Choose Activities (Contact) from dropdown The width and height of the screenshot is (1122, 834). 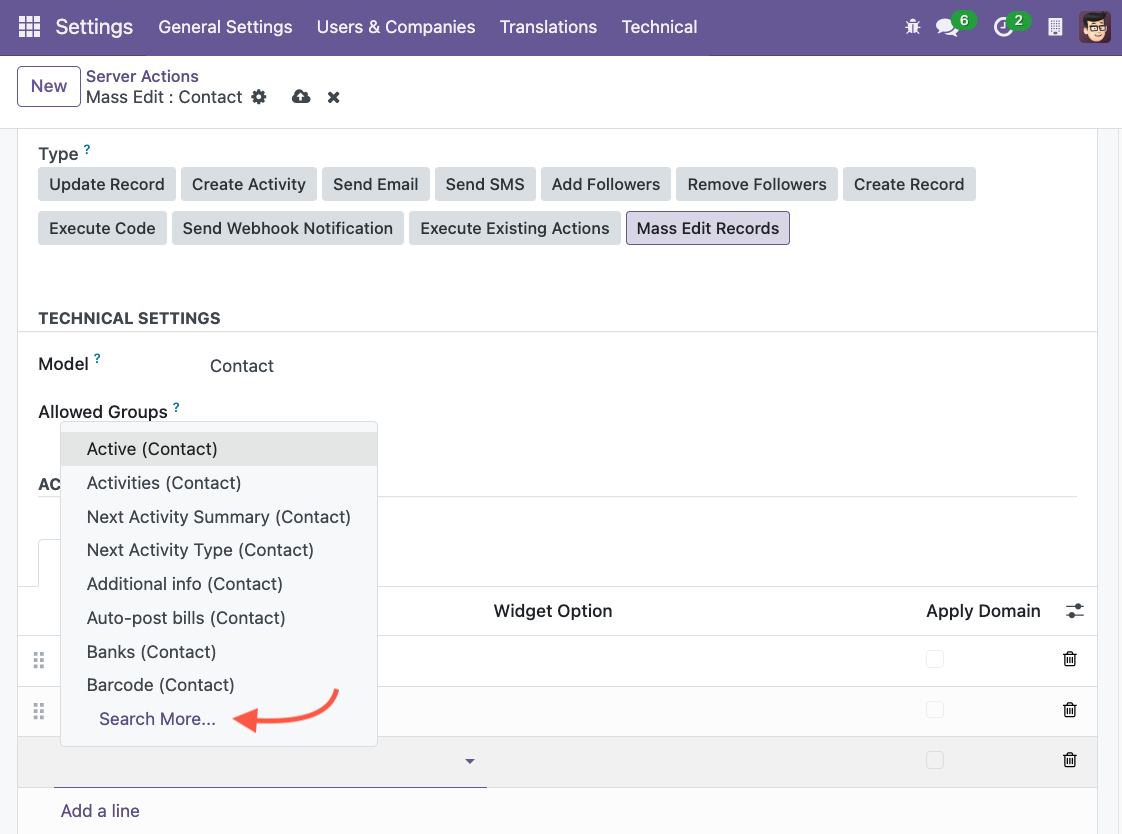219,483
